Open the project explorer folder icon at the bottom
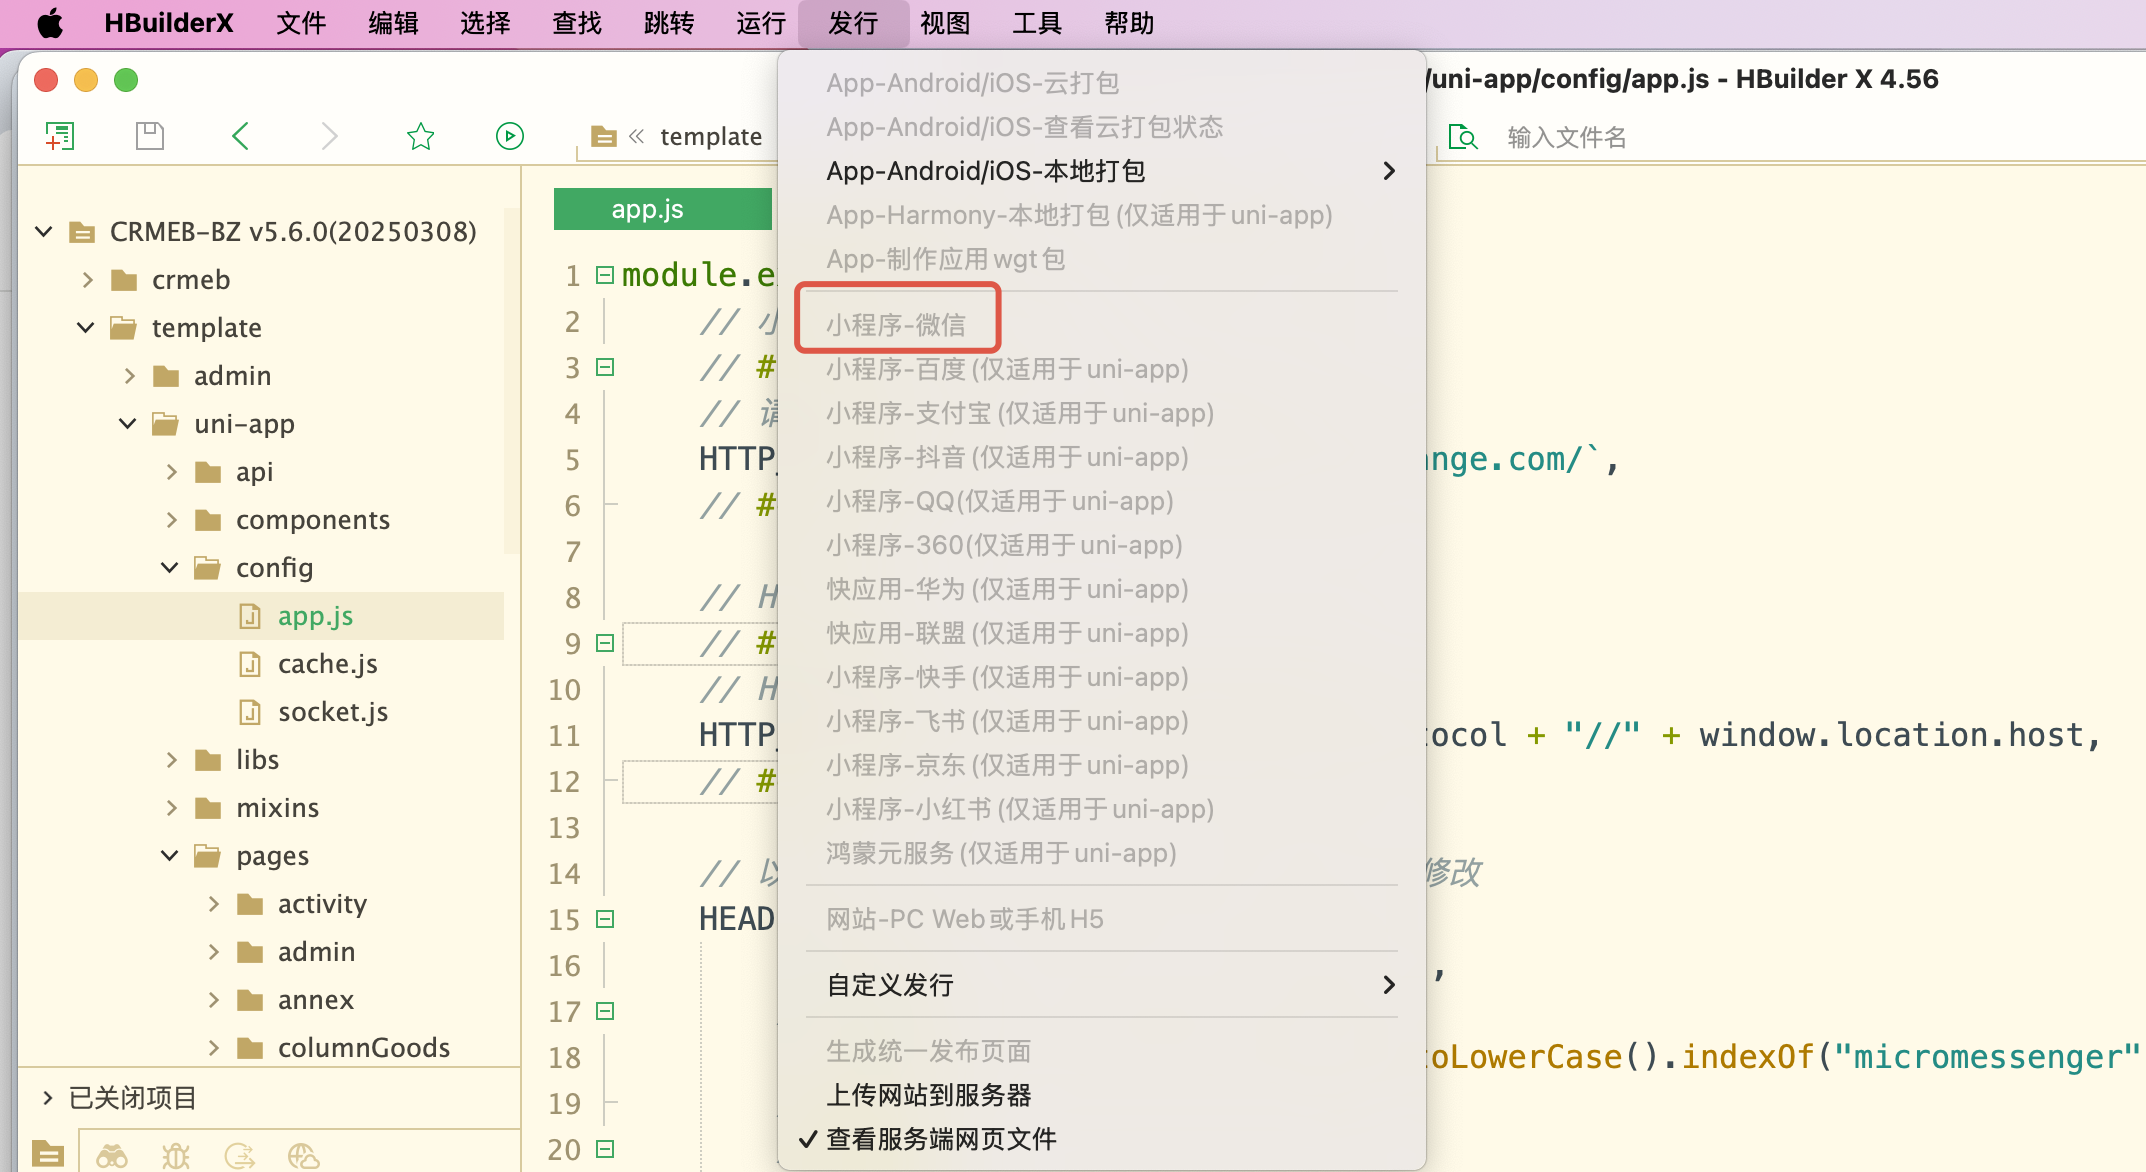This screenshot has height=1172, width=2146. pos(48,1154)
